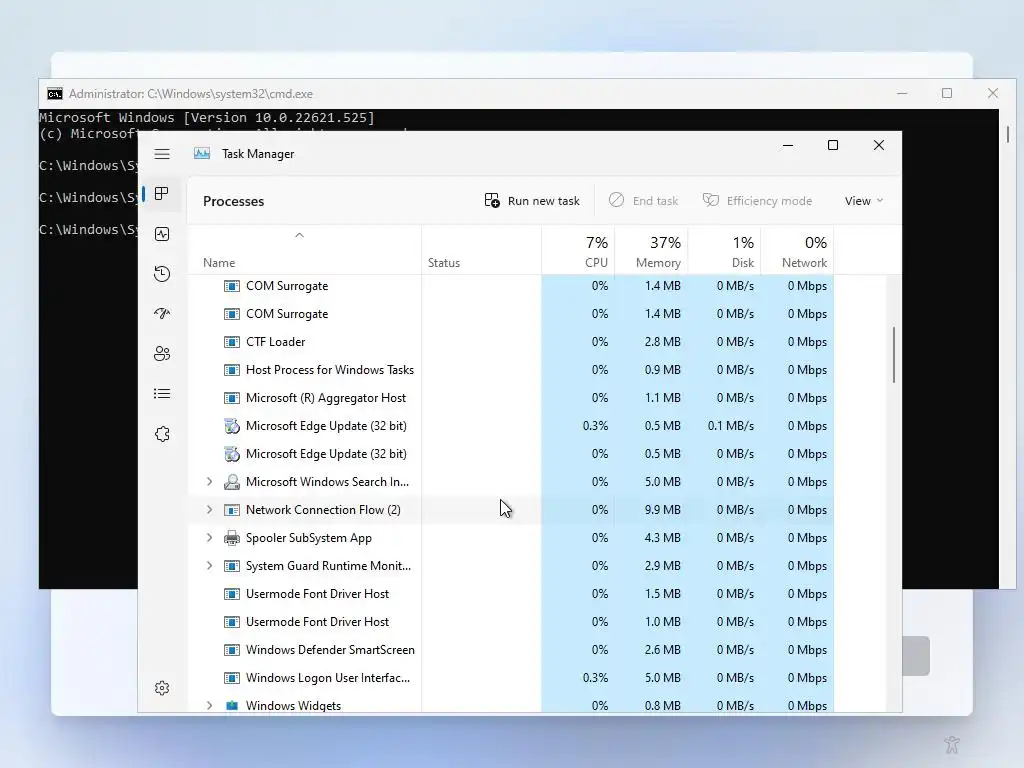Click the accessibility icon at bottom right
The height and width of the screenshot is (768, 1024).
click(x=952, y=744)
